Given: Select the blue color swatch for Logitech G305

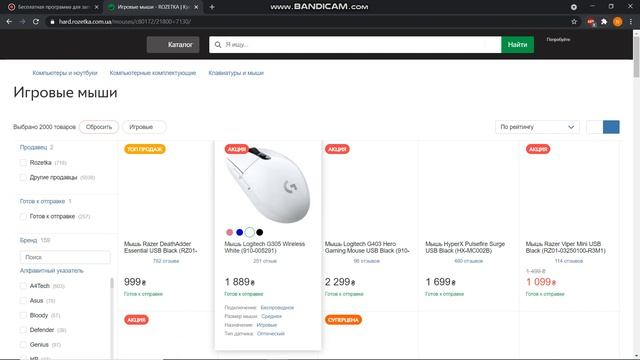Looking at the screenshot, I should point(240,232).
